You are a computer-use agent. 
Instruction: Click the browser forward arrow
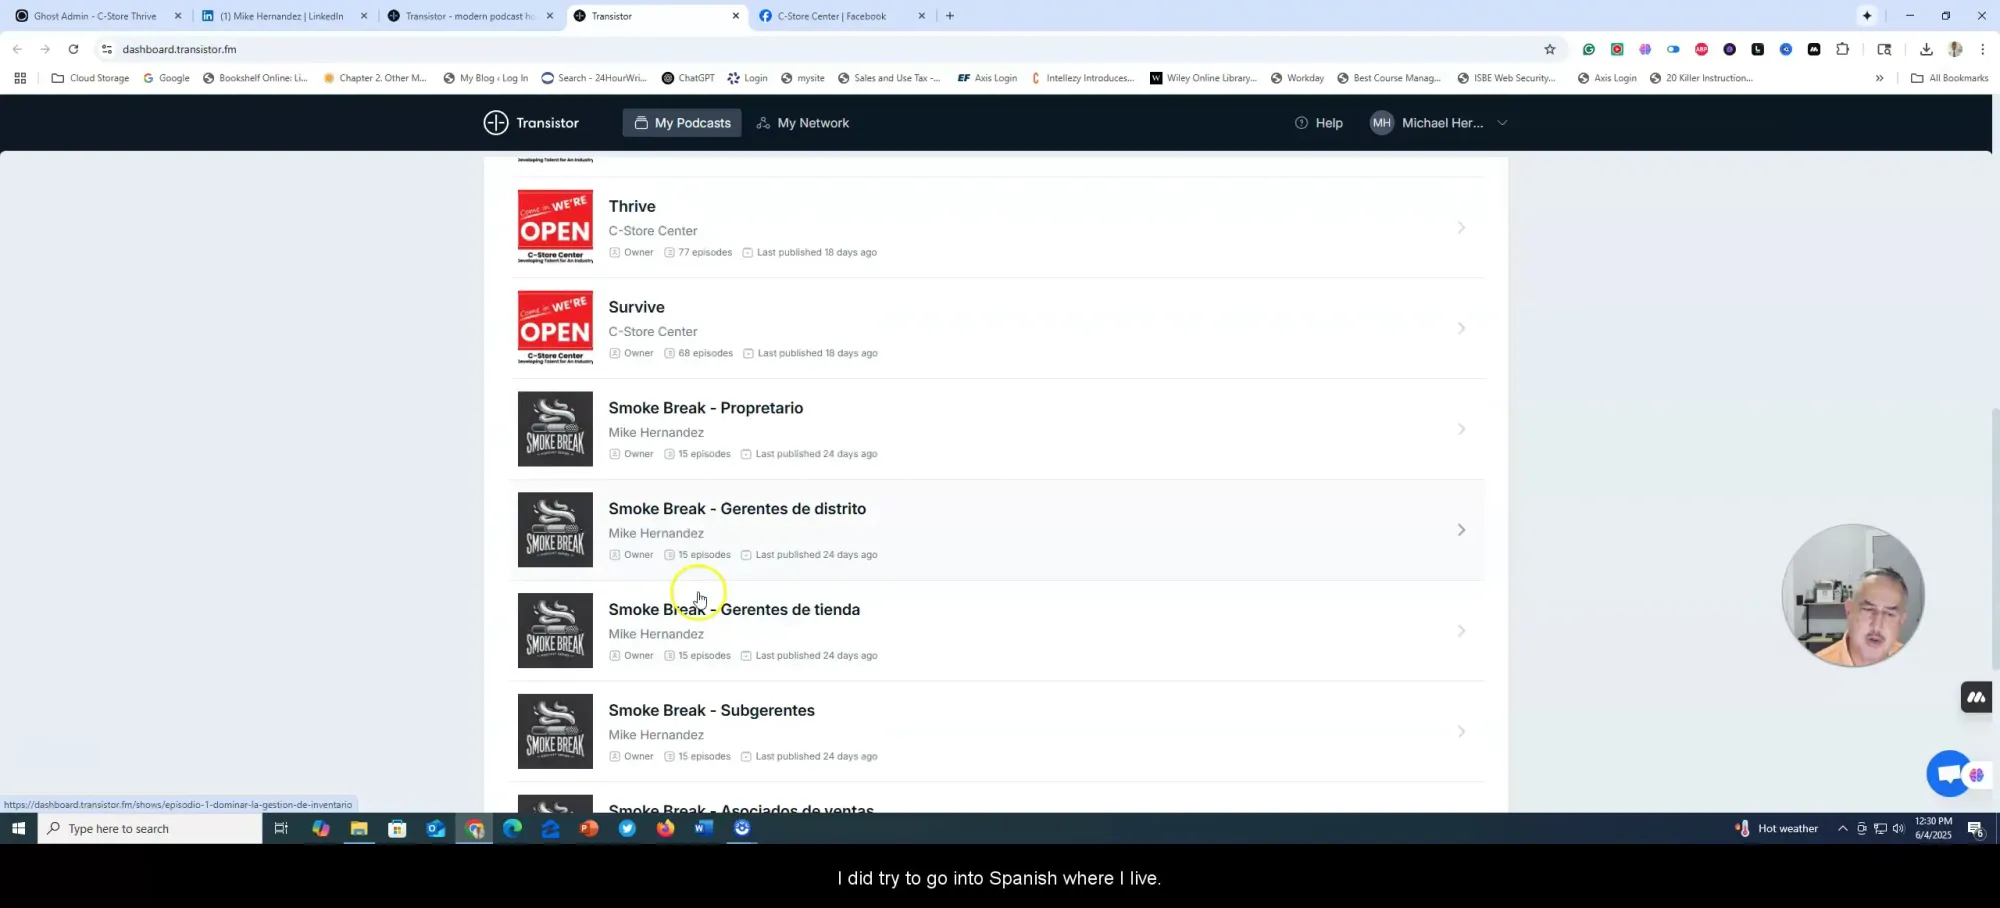pyautogui.click(x=45, y=49)
